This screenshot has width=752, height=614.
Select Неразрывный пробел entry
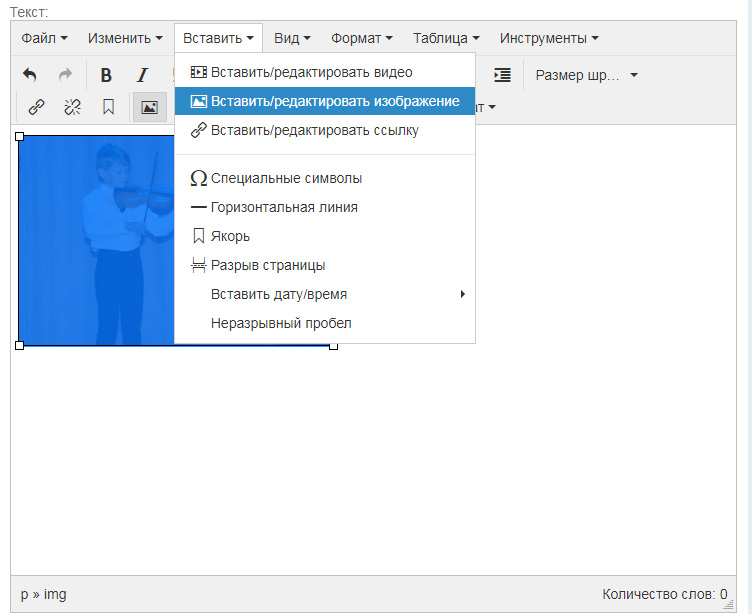click(325, 323)
